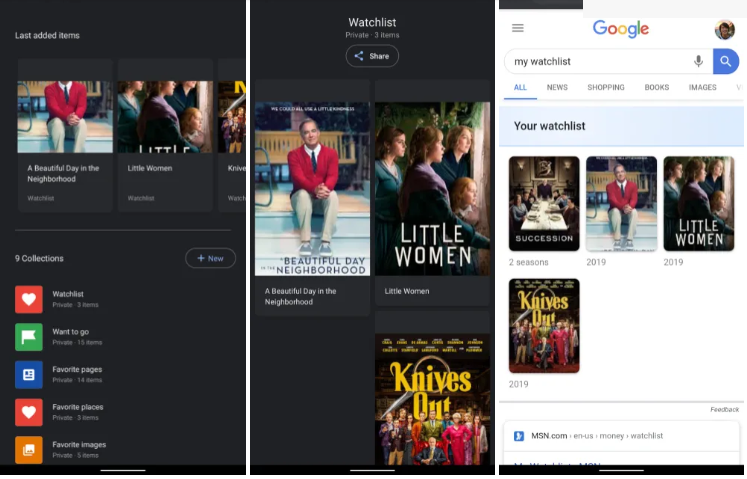Open Little Women card in Last added
The width and height of the screenshot is (747, 479).
(x=165, y=135)
